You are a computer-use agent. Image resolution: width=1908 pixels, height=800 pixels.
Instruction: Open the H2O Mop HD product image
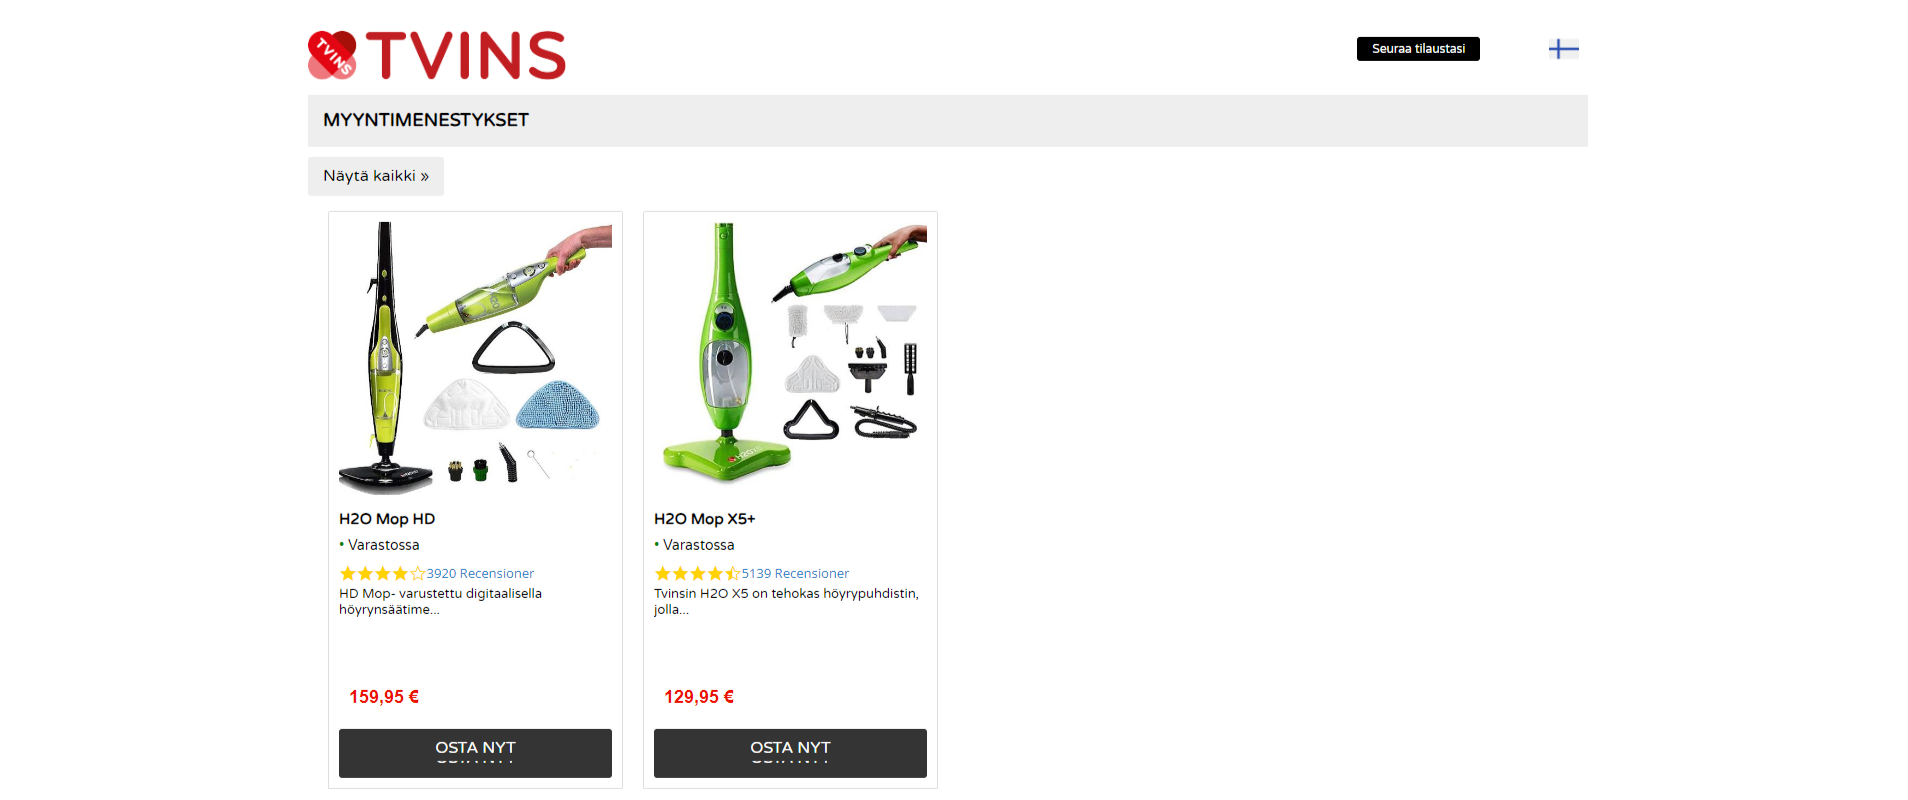475,358
